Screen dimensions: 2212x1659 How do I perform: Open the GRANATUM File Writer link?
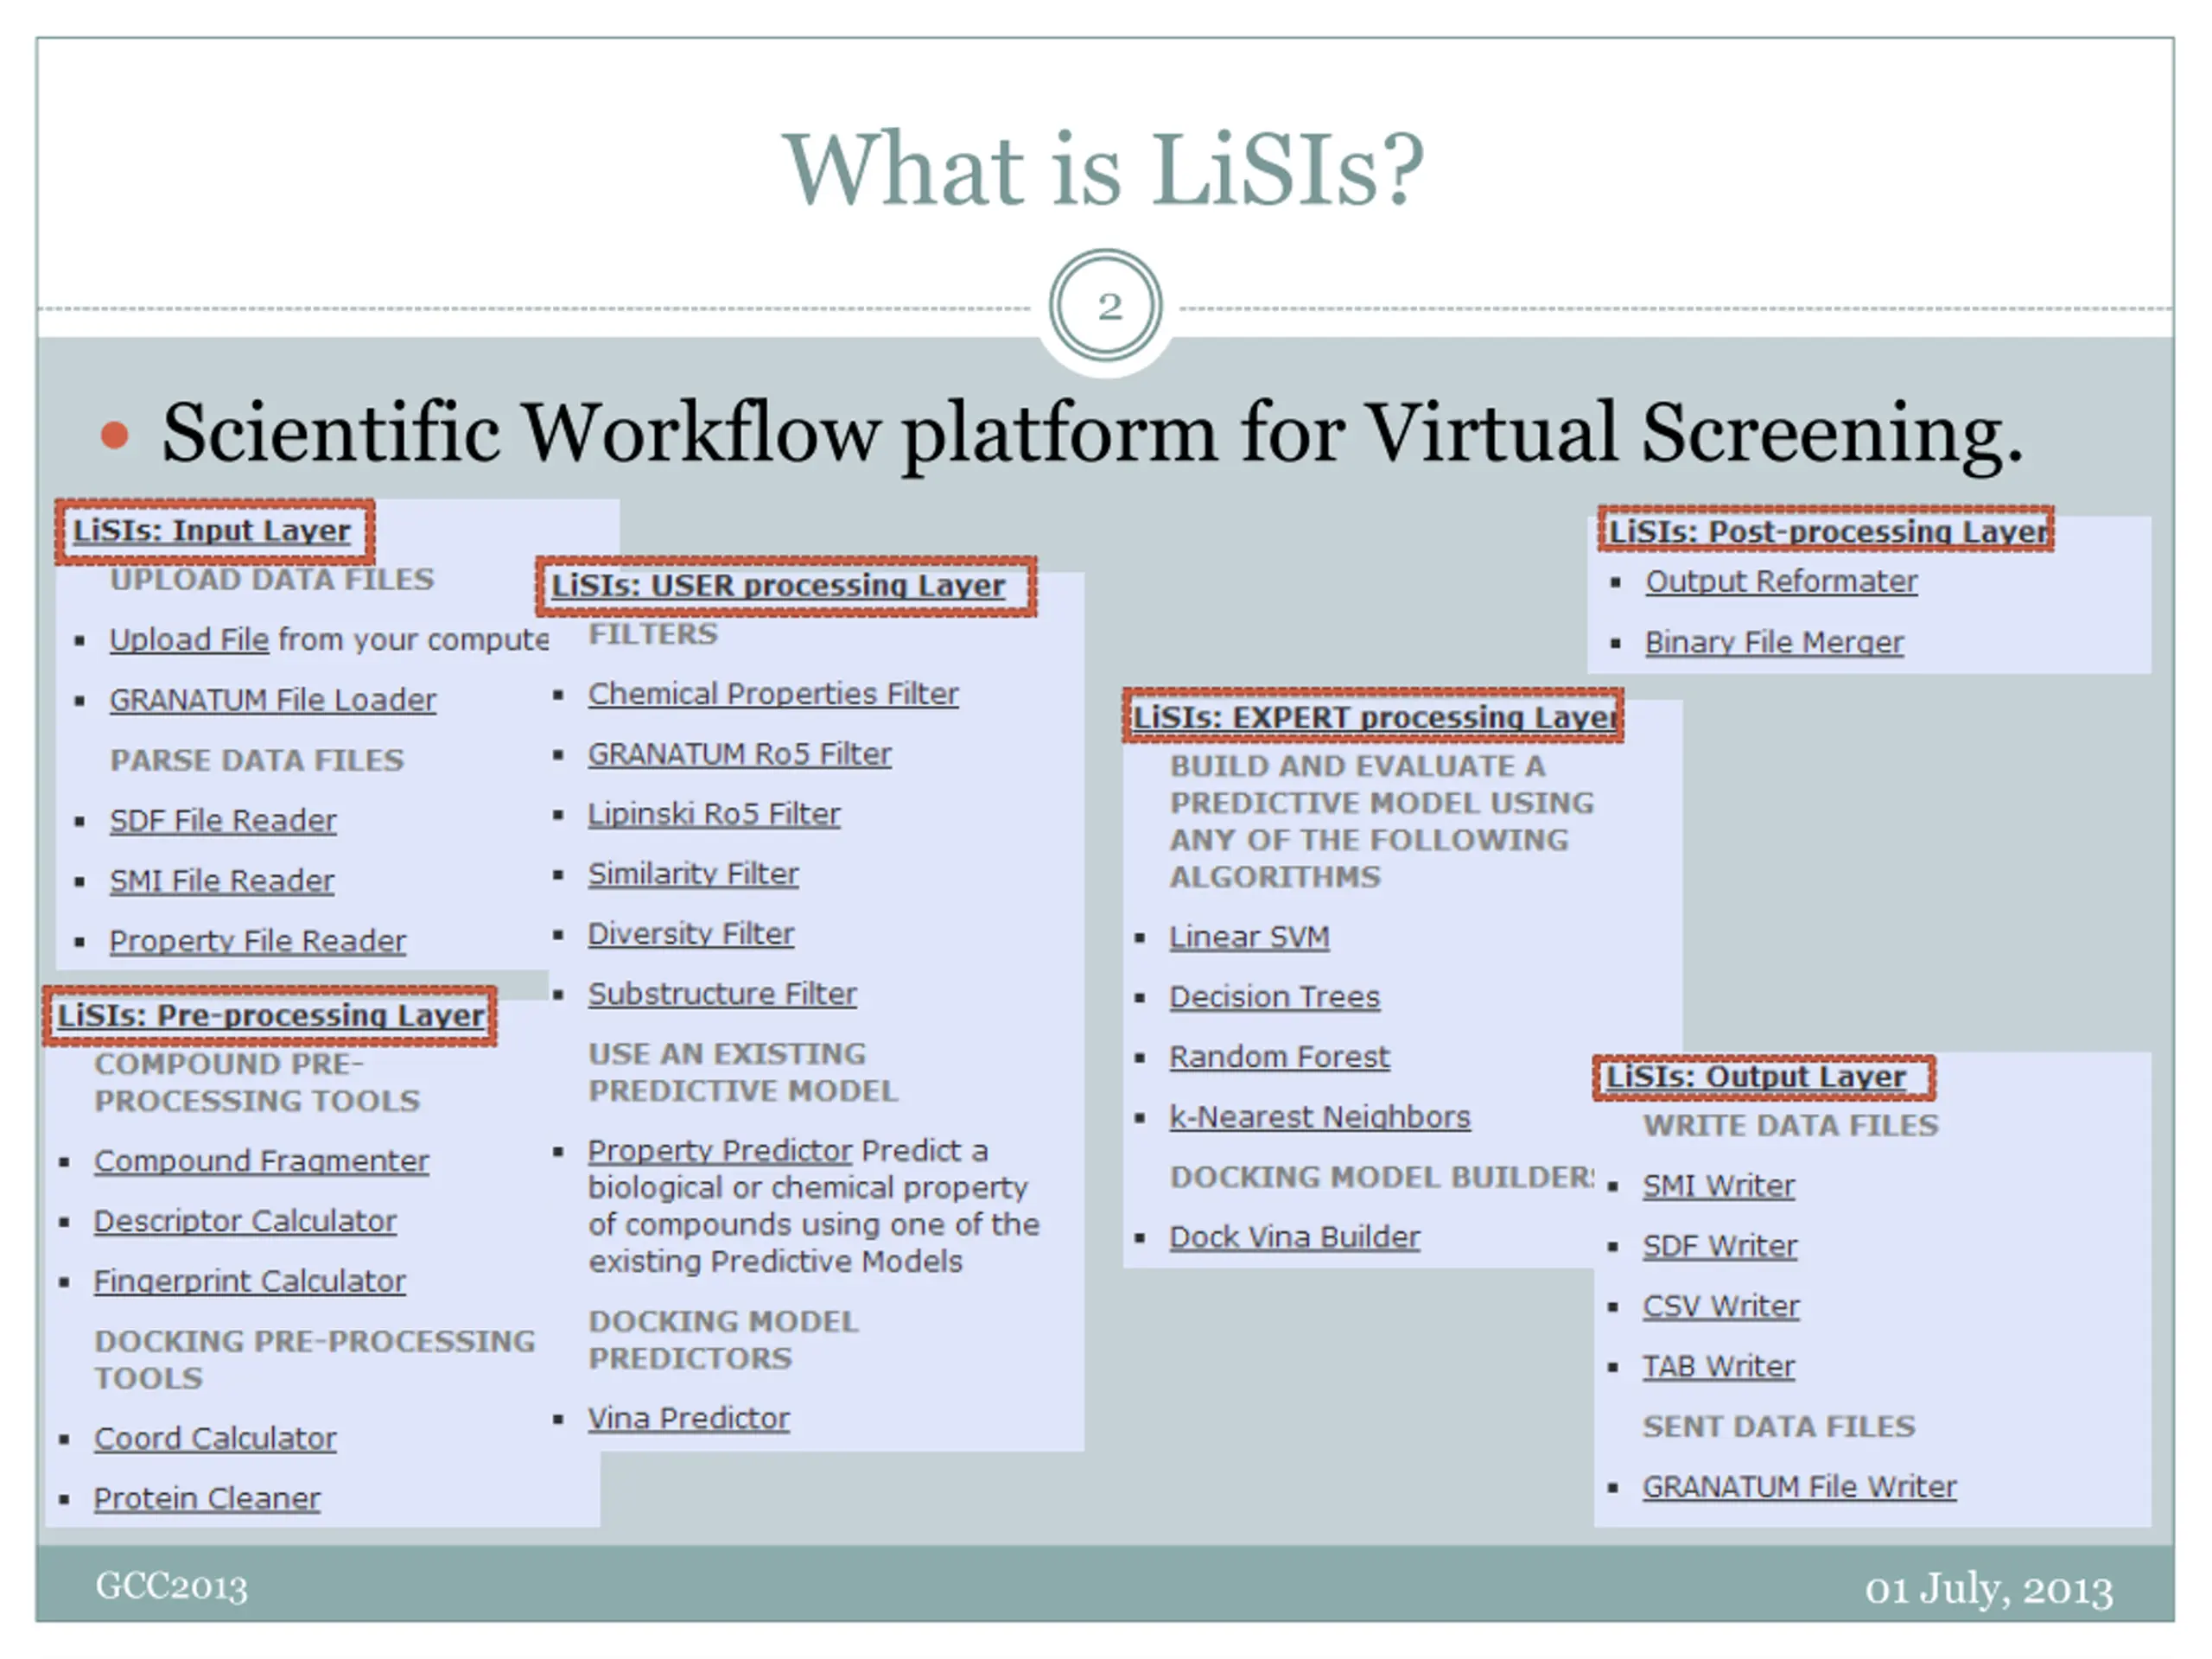[x=1800, y=1487]
